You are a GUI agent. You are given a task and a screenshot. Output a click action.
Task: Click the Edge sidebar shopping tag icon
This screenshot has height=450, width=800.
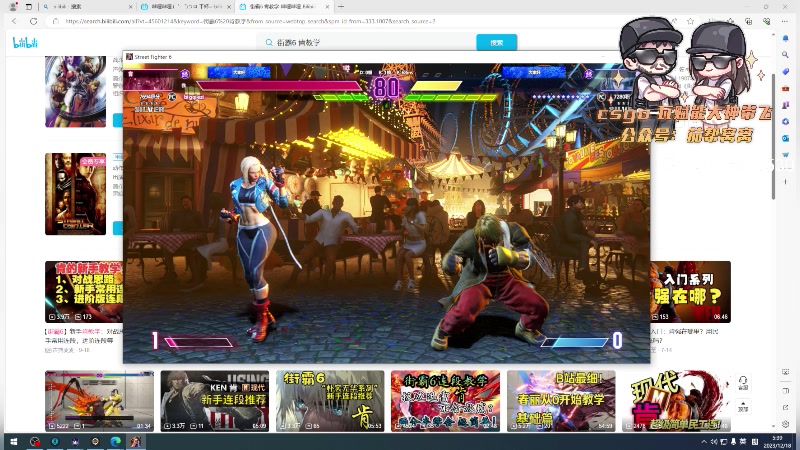click(x=786, y=71)
